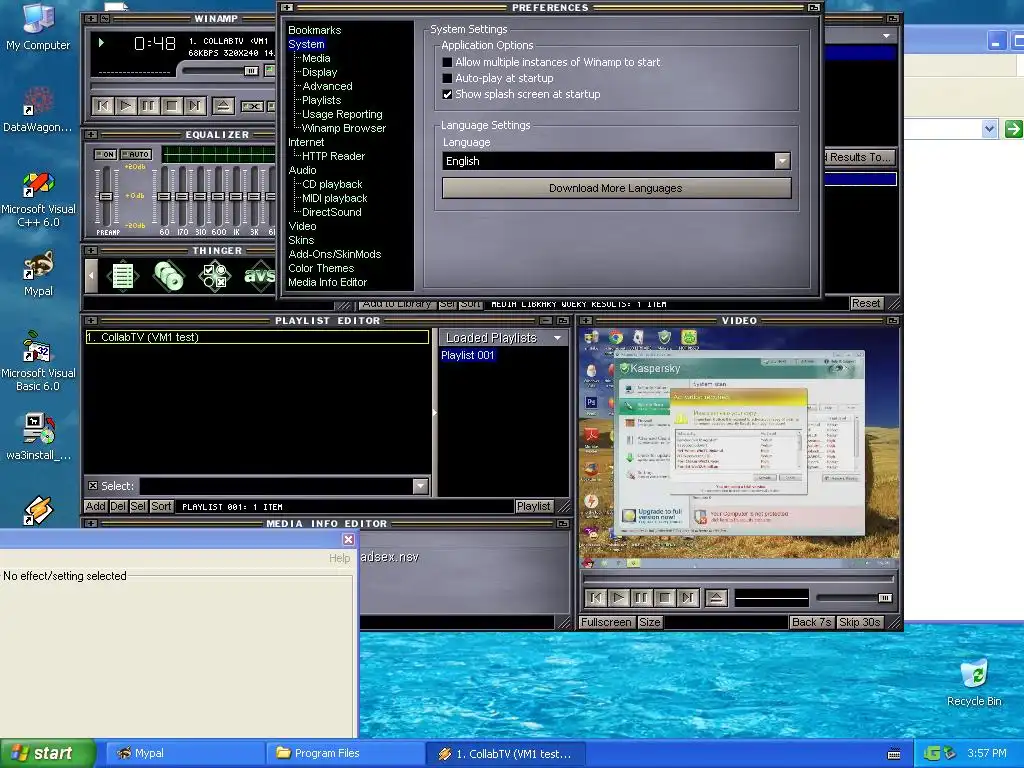Screen dimensions: 1024x768
Task: Click Video window volume slider handle
Action: (885, 598)
